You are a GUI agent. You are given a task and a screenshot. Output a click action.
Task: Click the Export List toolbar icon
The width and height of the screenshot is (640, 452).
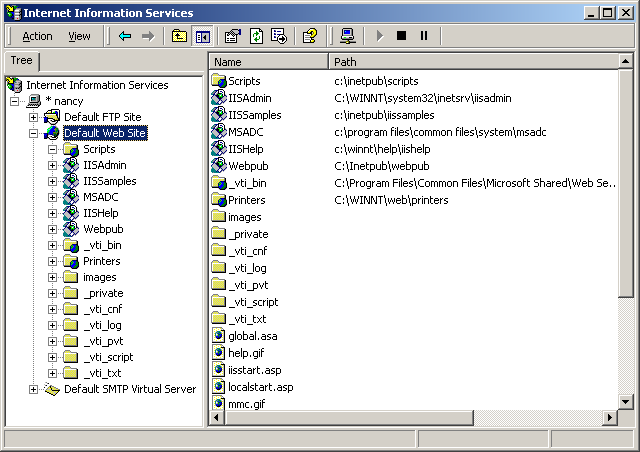279,36
